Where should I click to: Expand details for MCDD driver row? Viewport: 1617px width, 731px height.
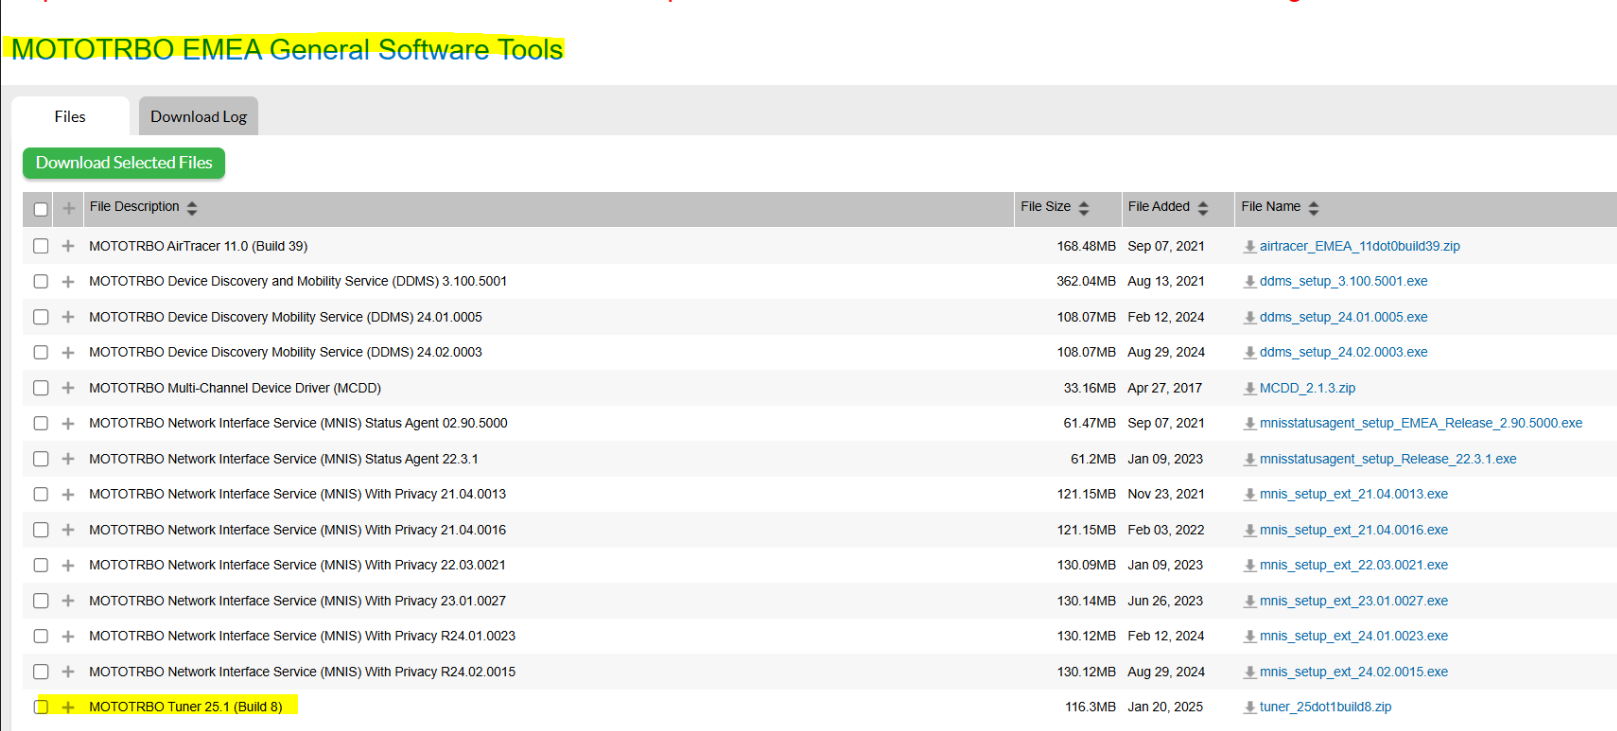pos(68,388)
